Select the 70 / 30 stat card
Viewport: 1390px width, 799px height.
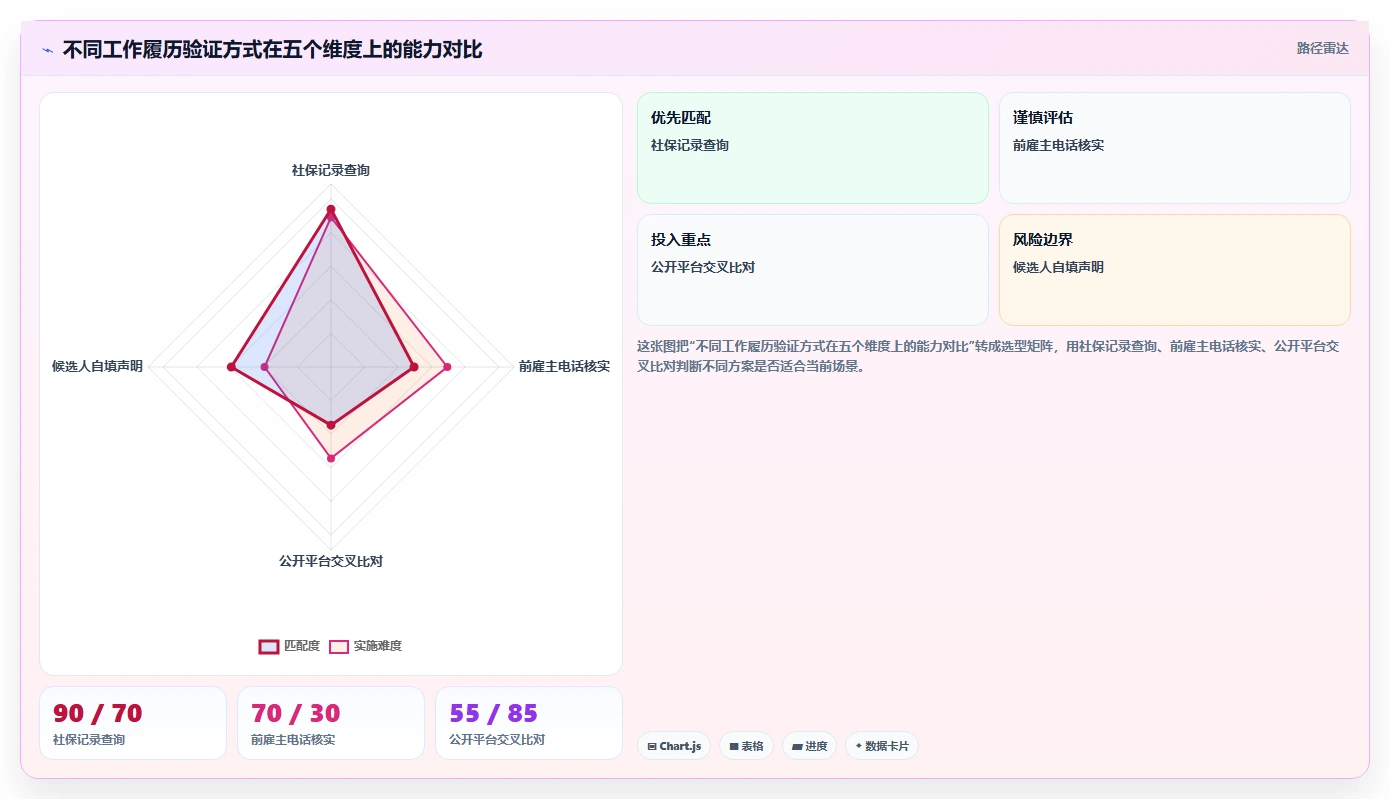click(x=331, y=723)
